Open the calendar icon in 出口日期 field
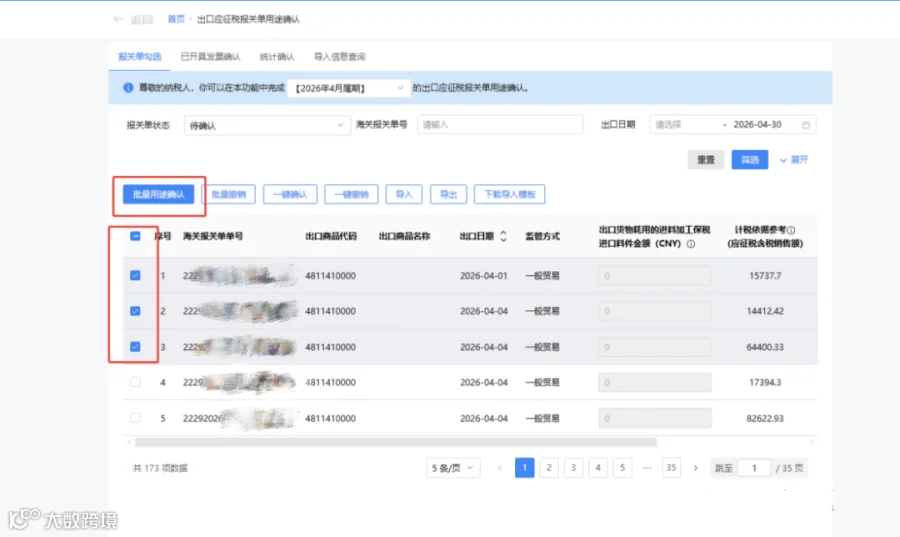The image size is (900, 537). tap(806, 125)
